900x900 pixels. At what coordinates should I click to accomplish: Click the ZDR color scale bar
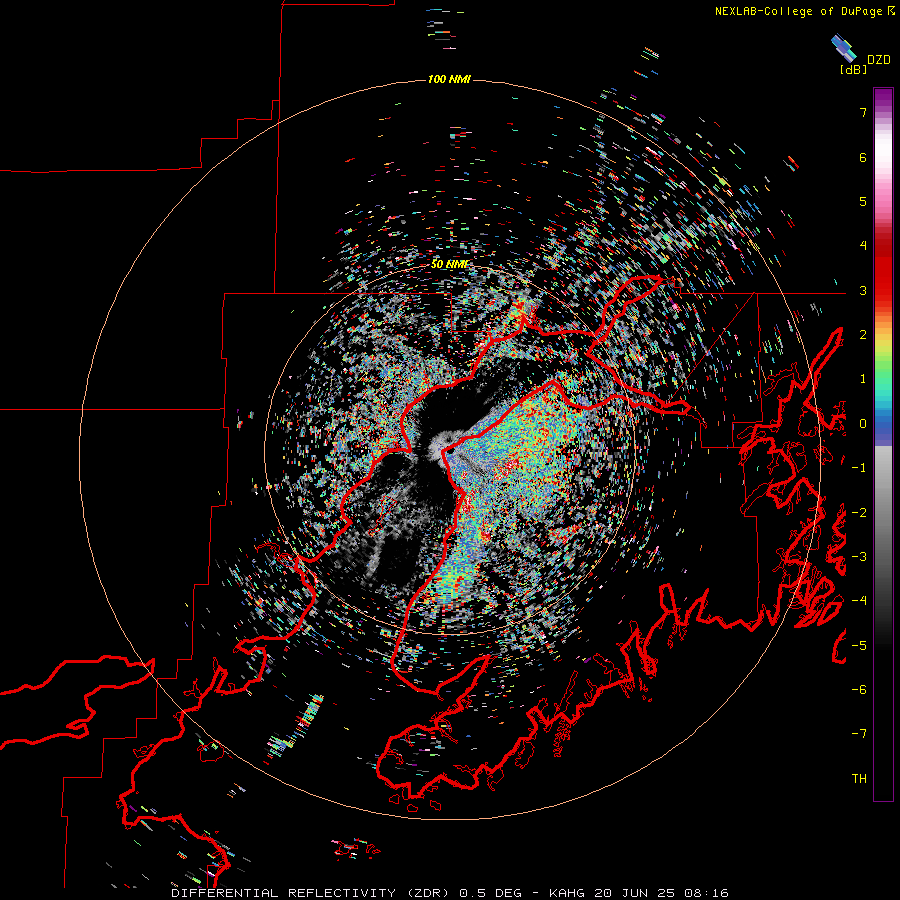[x=883, y=444]
